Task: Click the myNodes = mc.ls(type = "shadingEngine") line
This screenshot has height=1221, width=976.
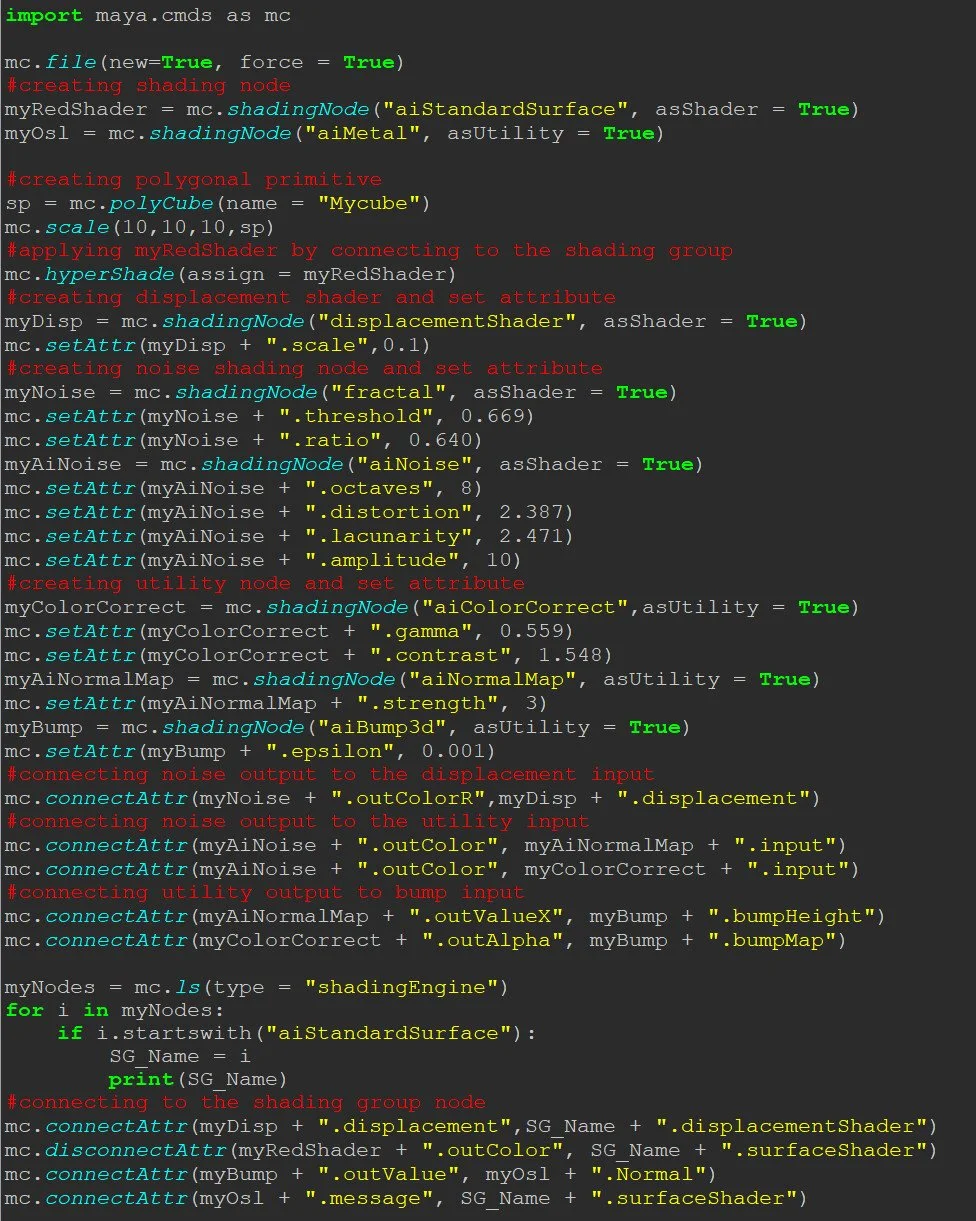Action: (x=257, y=988)
